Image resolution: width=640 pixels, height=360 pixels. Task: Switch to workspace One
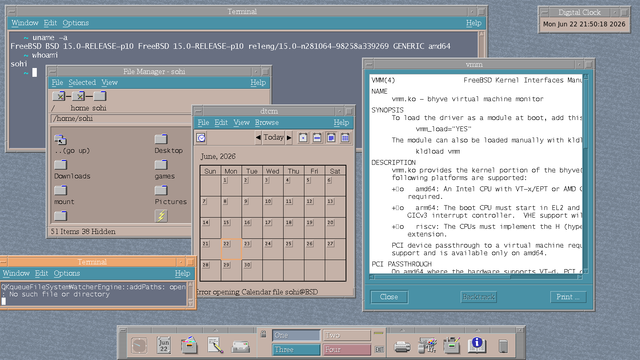(296, 335)
